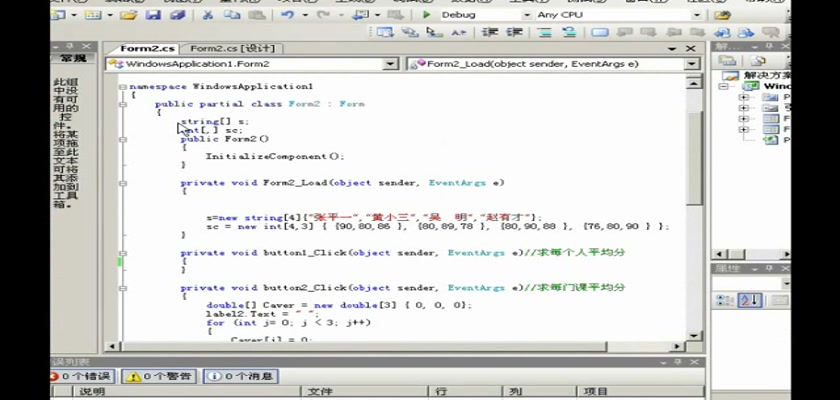Click the Save All icon
The height and width of the screenshot is (400, 840).
click(x=177, y=15)
